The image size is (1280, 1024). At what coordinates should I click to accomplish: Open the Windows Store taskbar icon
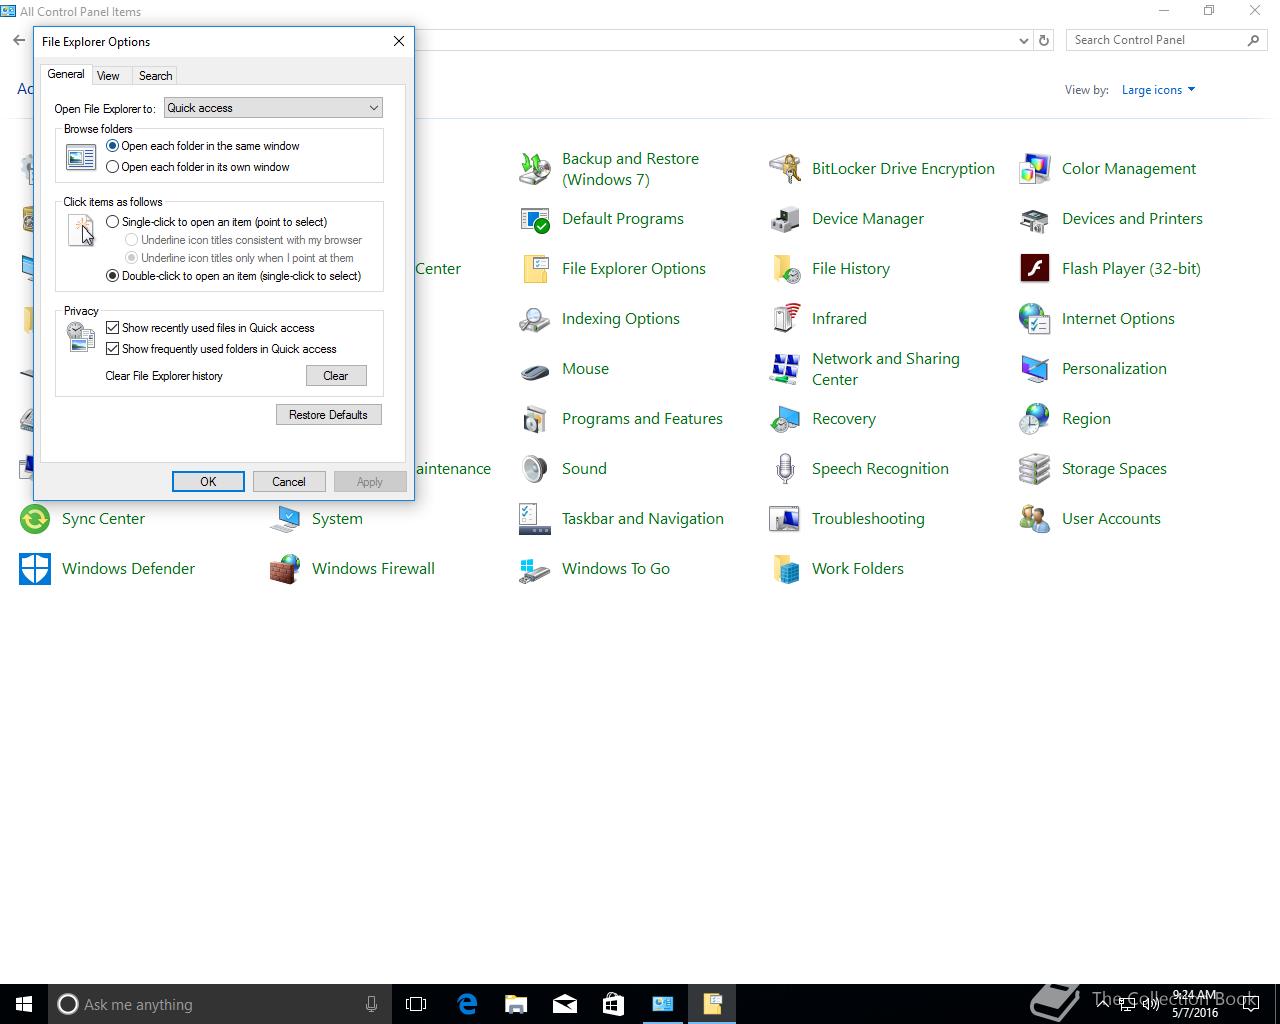(x=613, y=1004)
